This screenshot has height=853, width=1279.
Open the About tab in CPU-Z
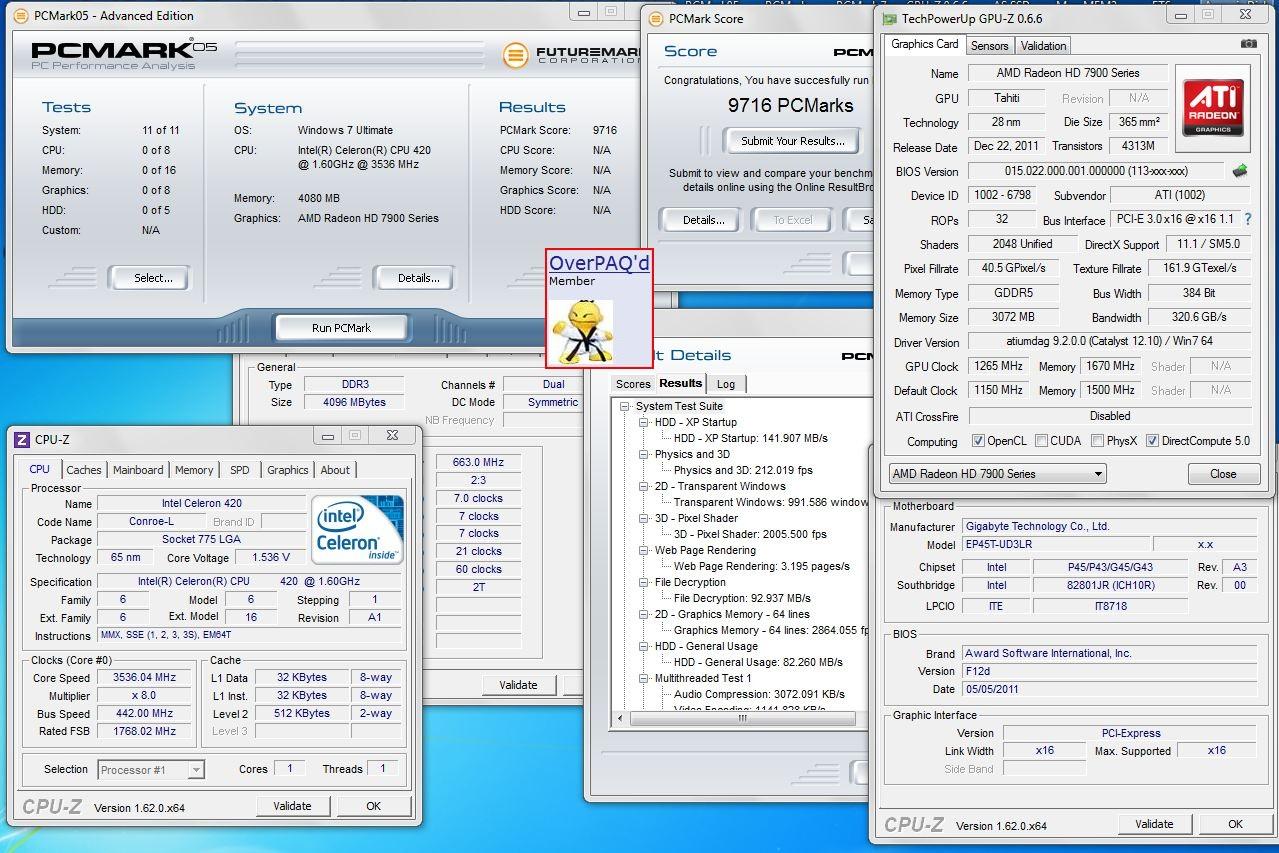coord(335,470)
